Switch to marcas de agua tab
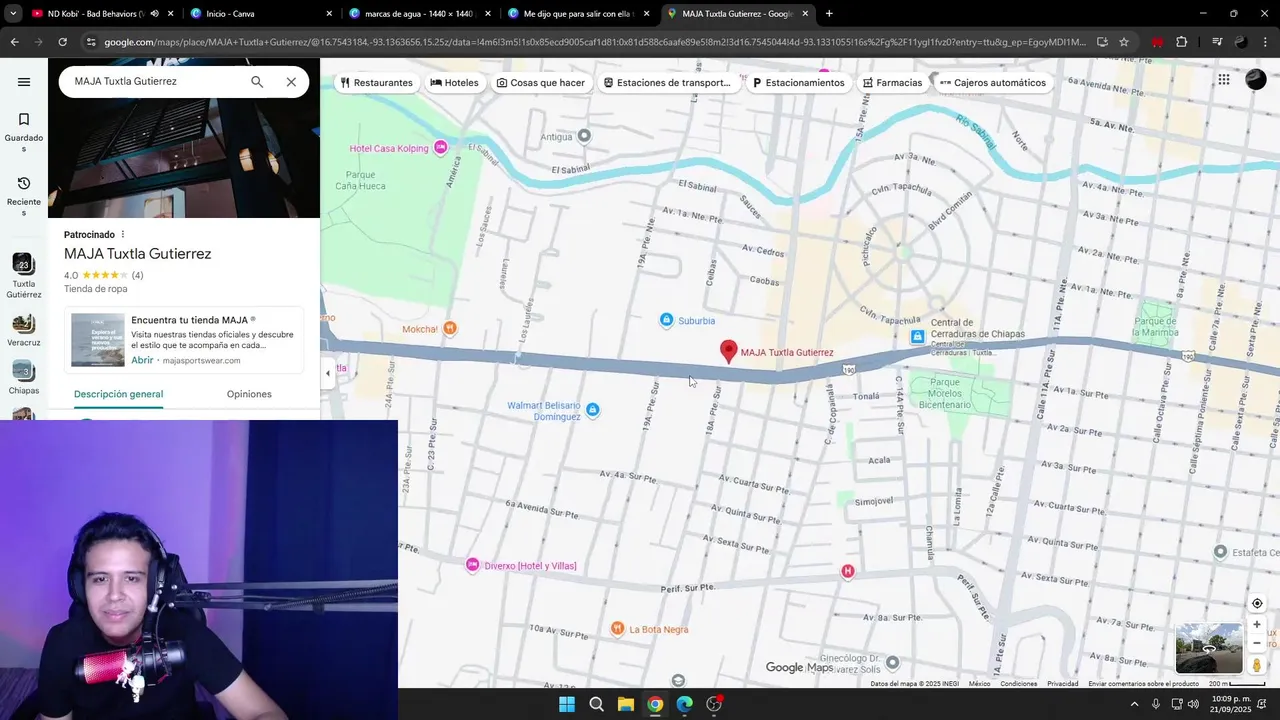 pos(419,14)
